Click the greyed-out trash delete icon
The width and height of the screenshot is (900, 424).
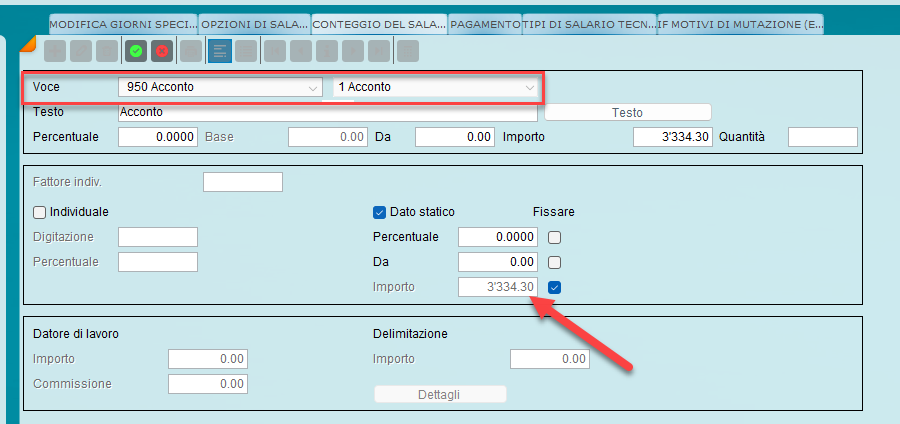point(108,50)
